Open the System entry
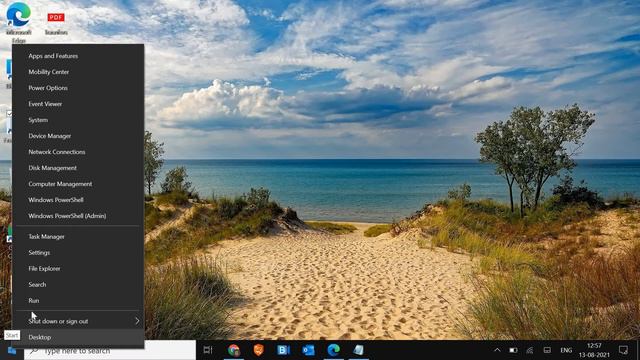The width and height of the screenshot is (640, 360). [78, 120]
